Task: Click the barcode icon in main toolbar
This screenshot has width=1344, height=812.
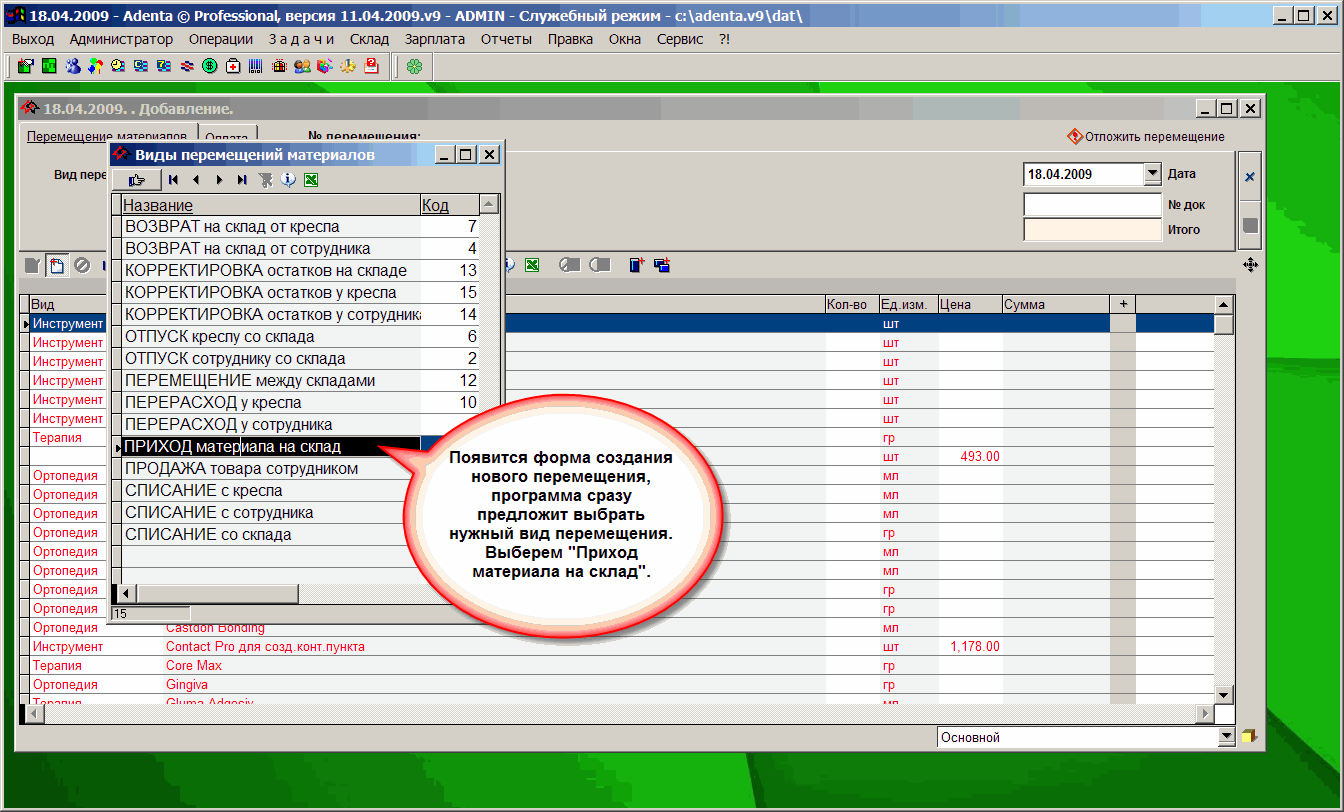Action: (255, 66)
